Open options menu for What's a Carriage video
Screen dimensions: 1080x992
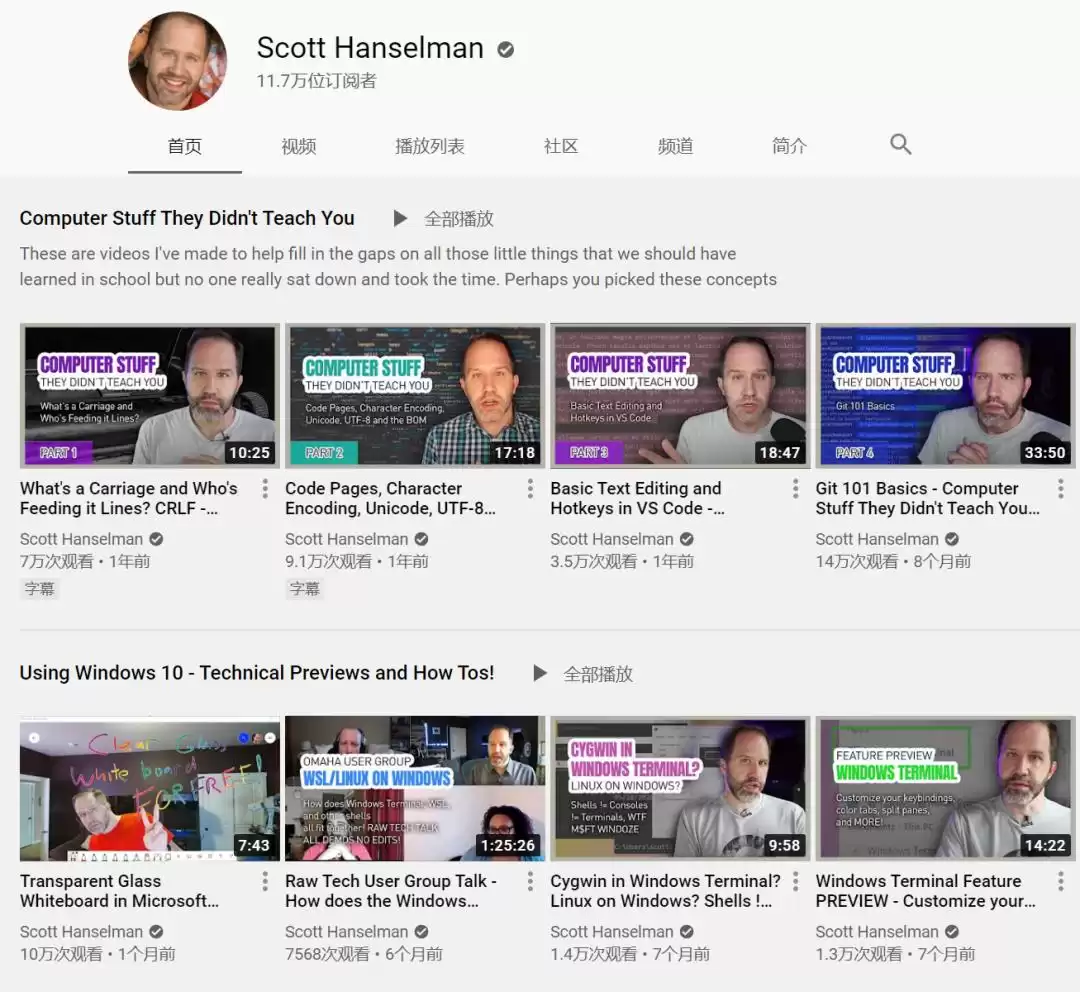click(x=265, y=489)
